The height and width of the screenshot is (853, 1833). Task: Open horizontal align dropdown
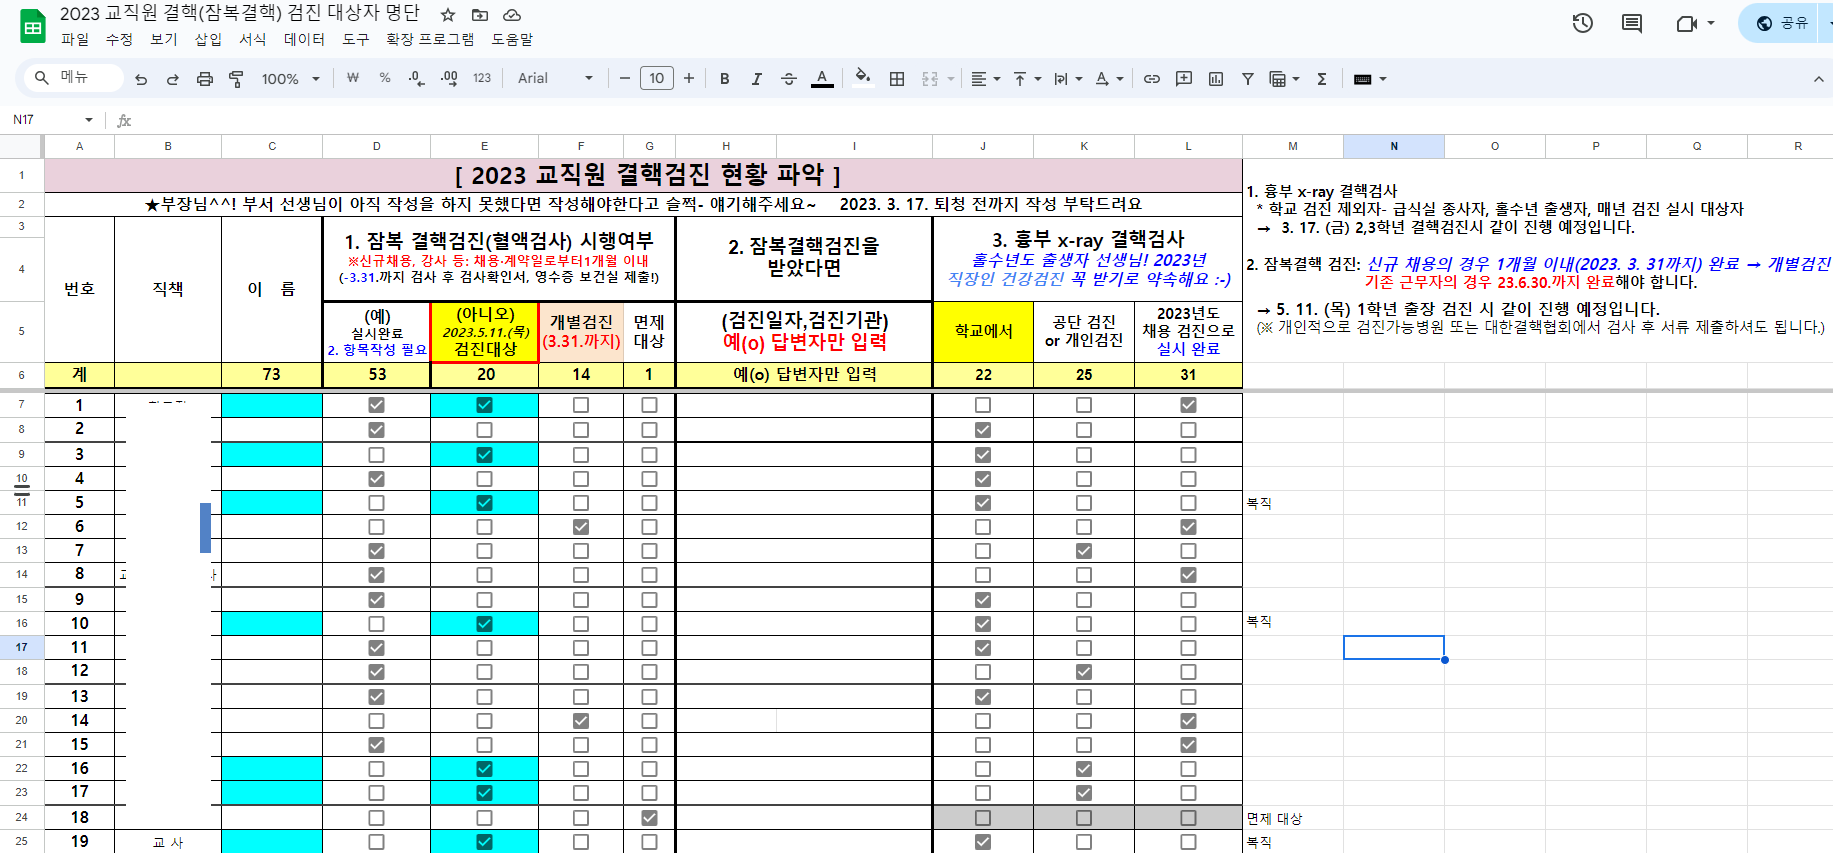pyautogui.click(x=986, y=79)
